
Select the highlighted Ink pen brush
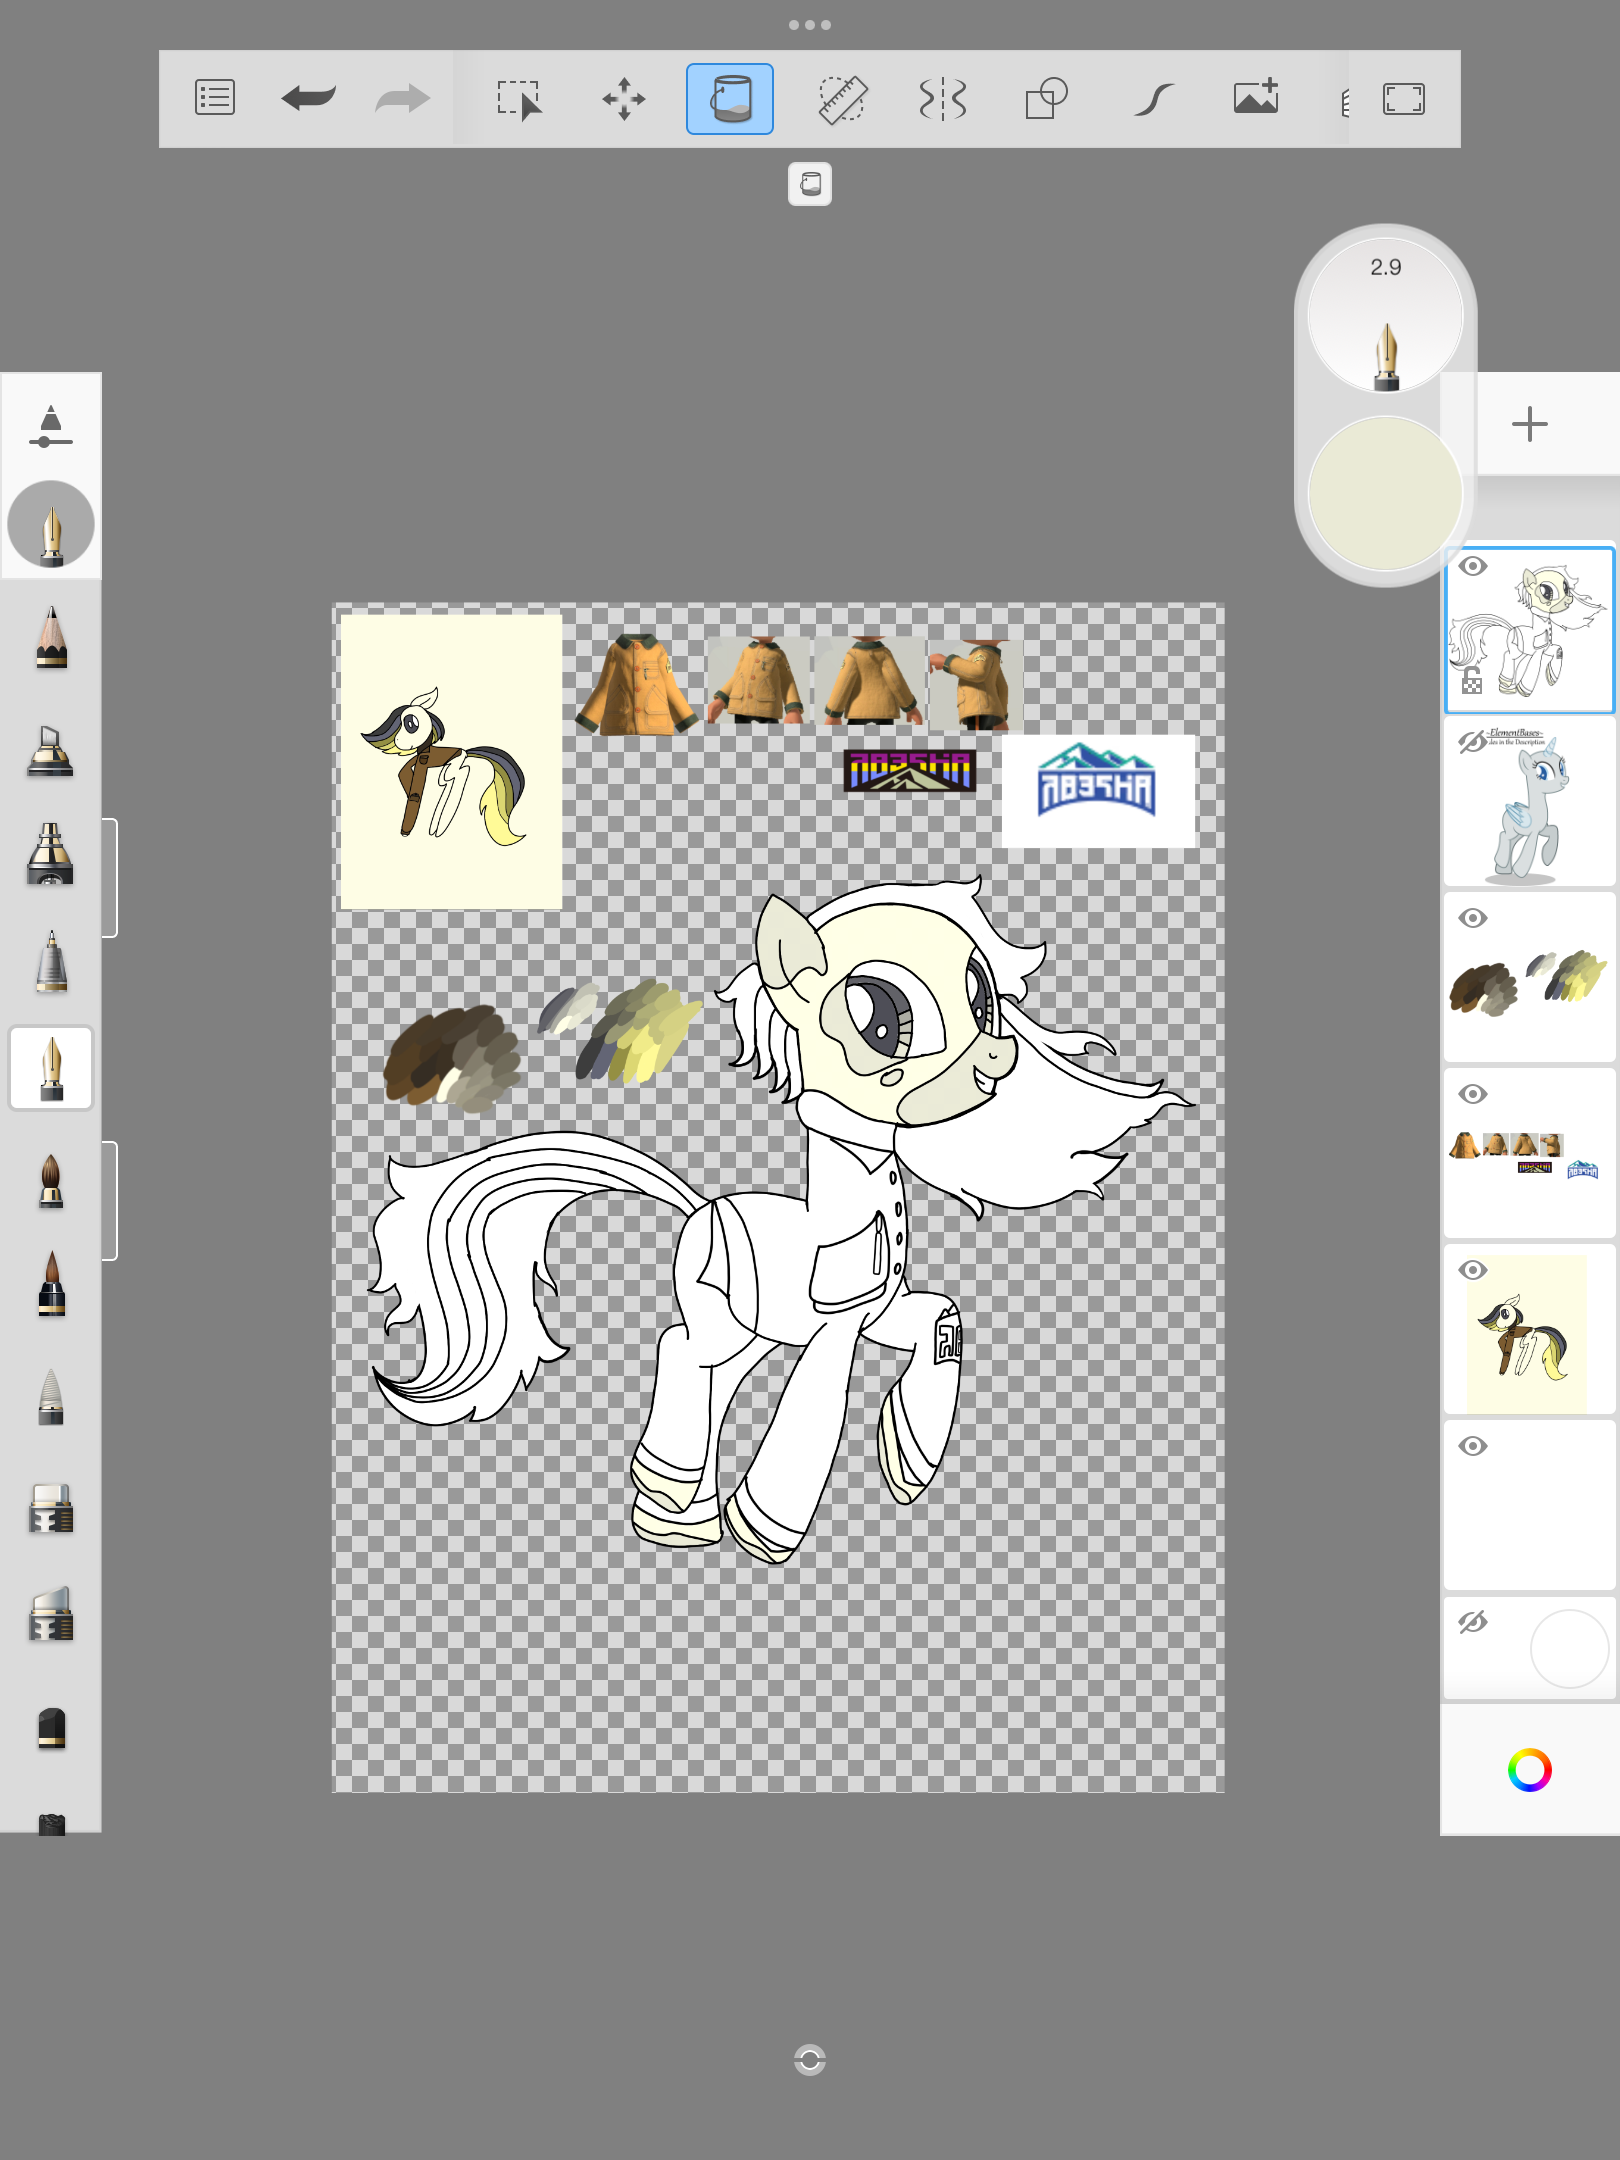coord(51,1068)
